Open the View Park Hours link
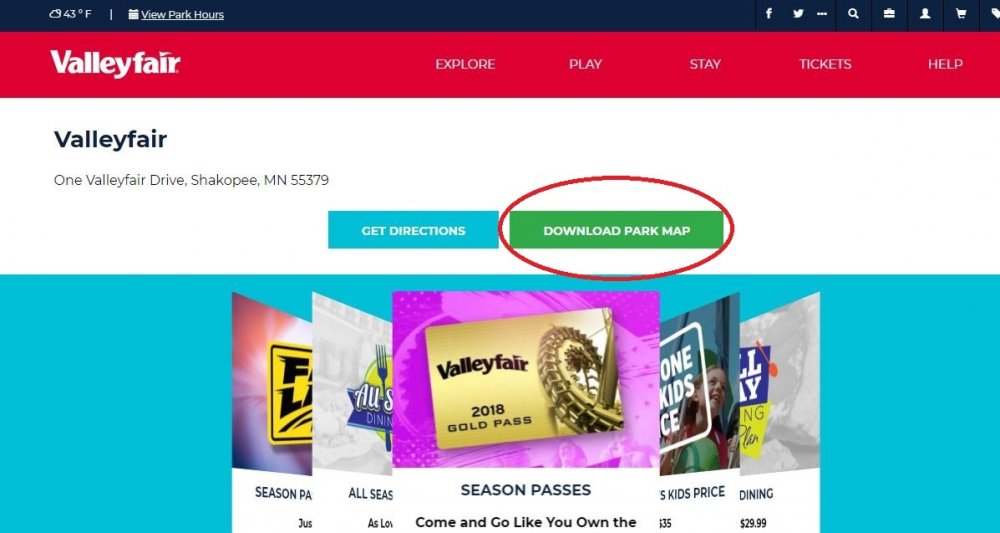Viewport: 1000px width, 533px height. tap(176, 14)
